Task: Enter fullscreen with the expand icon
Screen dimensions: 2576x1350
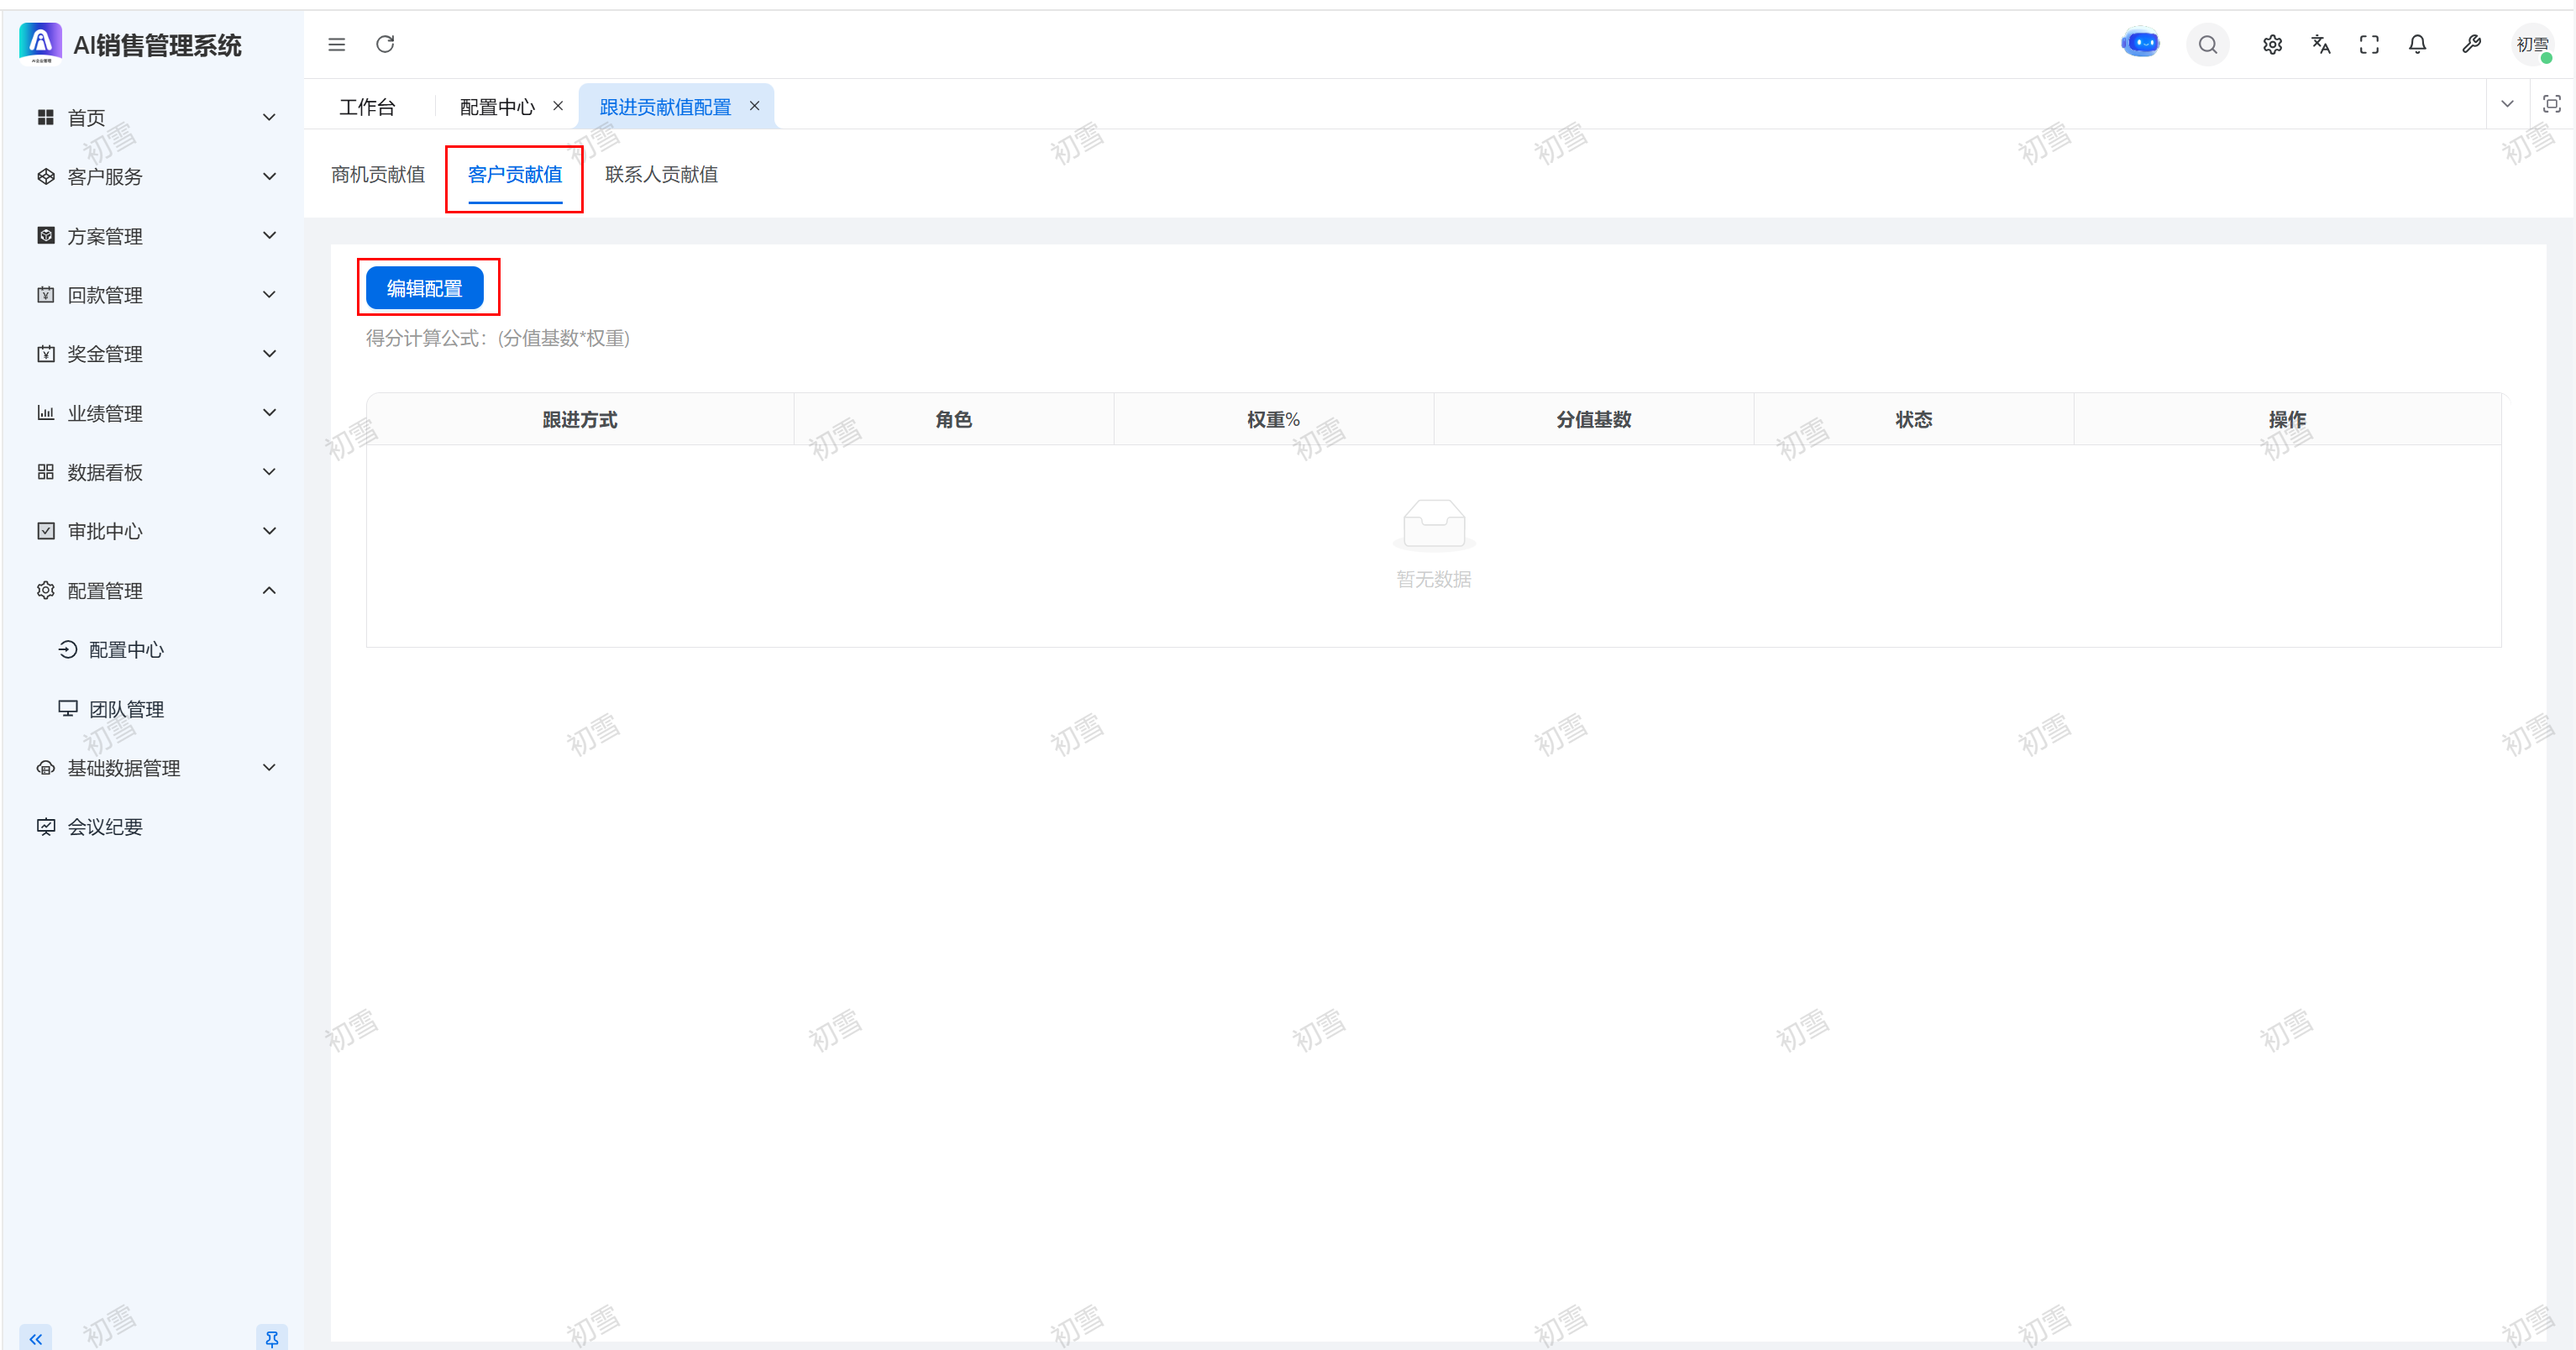Action: pos(2368,45)
